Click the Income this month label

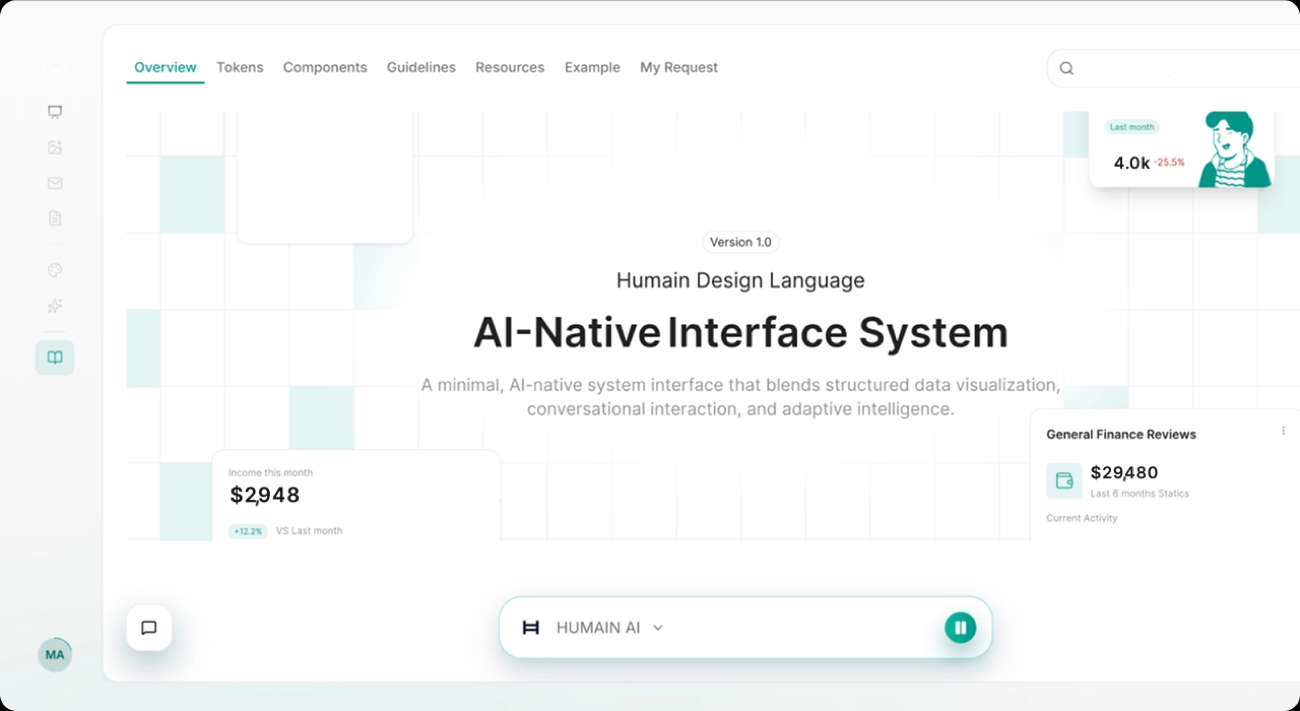(270, 472)
